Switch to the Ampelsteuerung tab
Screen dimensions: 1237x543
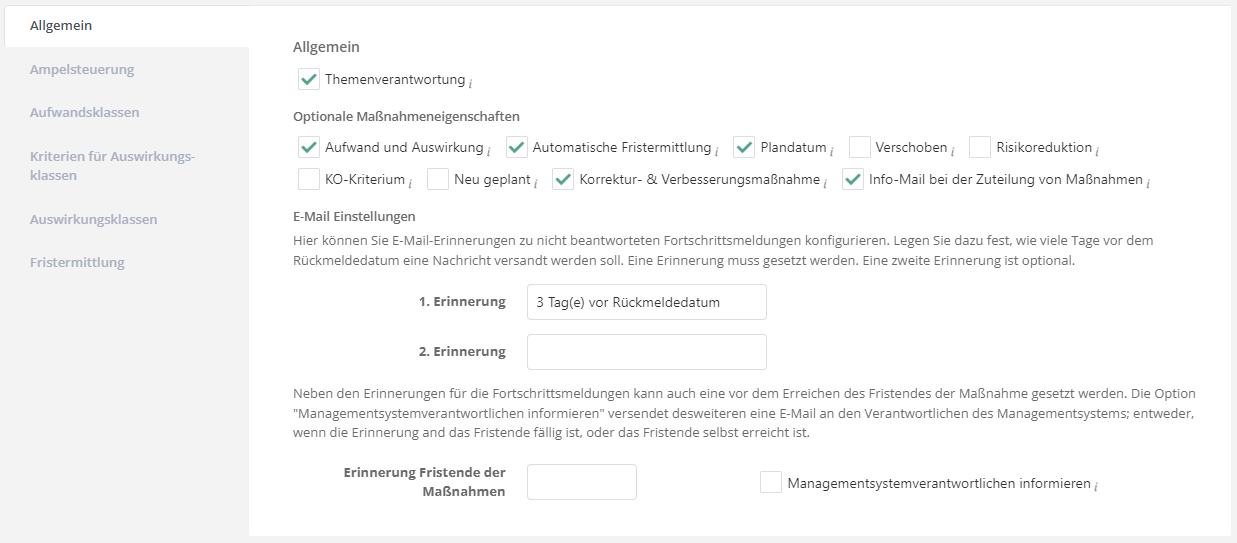82,69
